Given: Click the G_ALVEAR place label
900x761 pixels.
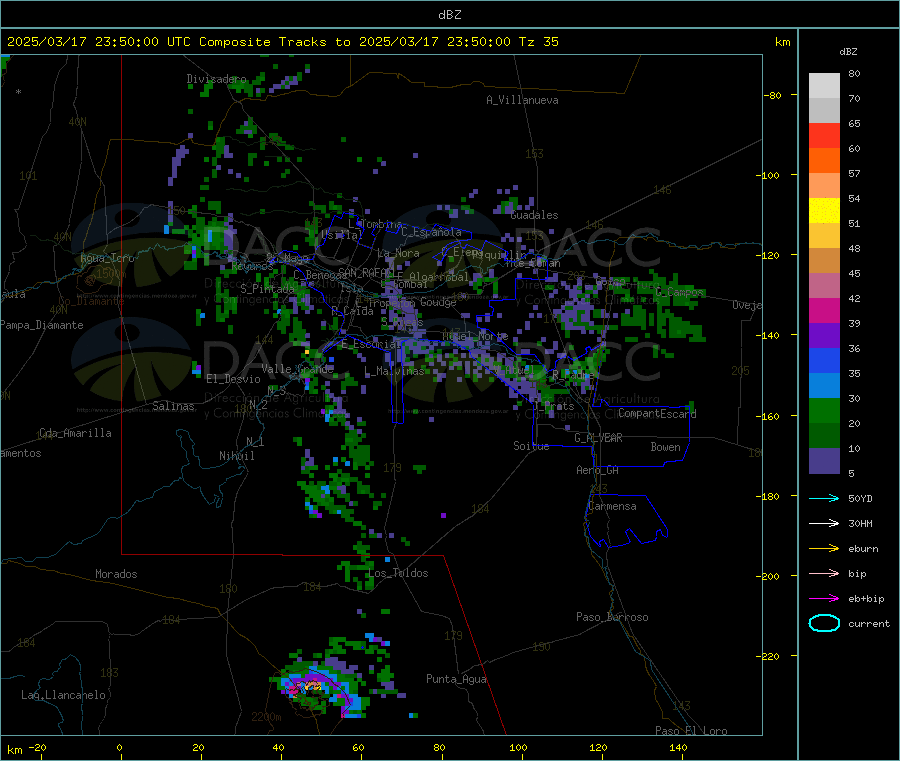Looking at the screenshot, I should click(x=598, y=438).
